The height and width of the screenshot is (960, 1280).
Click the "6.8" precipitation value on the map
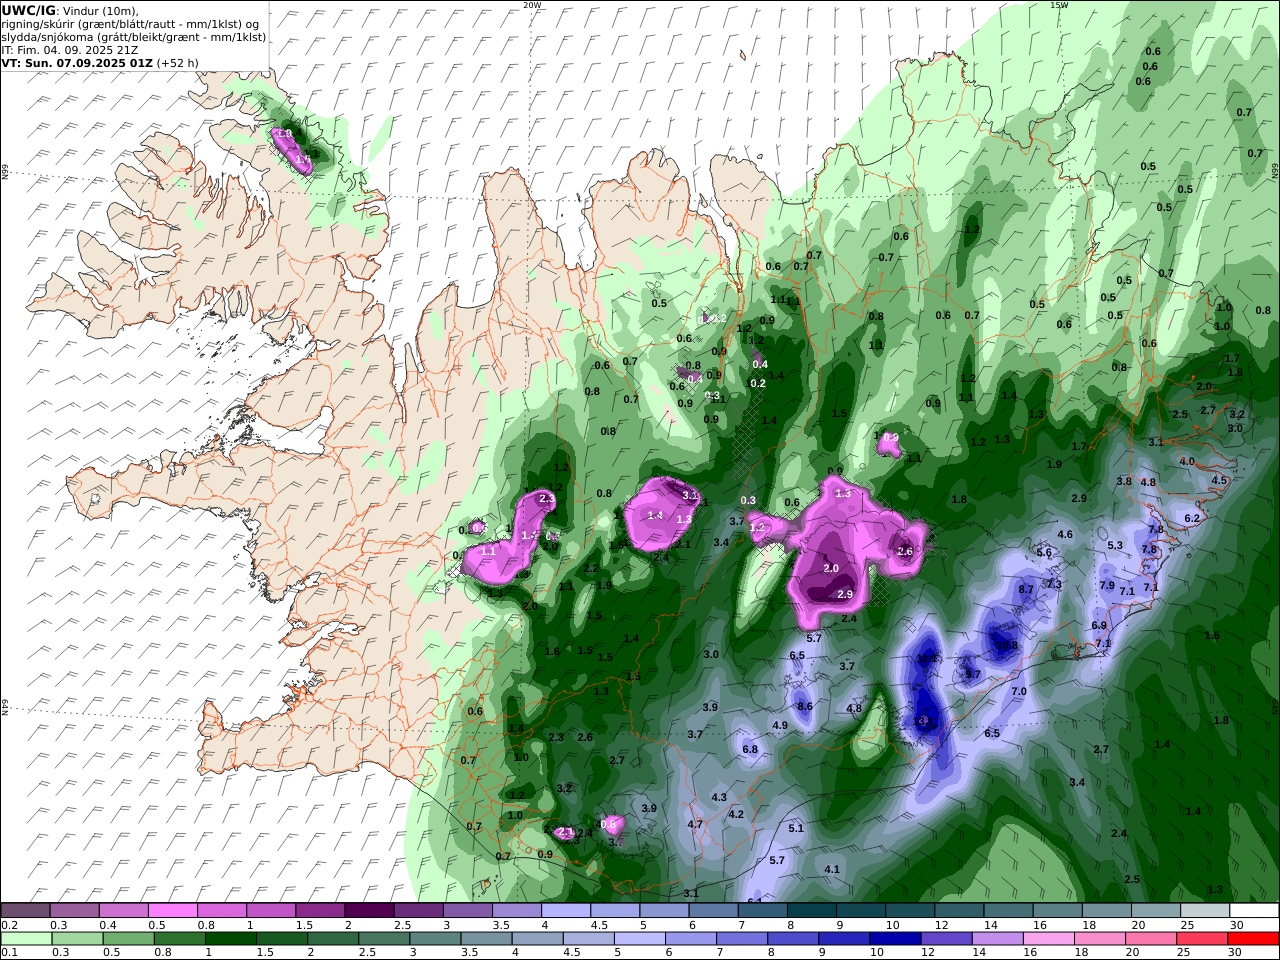[x=750, y=749]
